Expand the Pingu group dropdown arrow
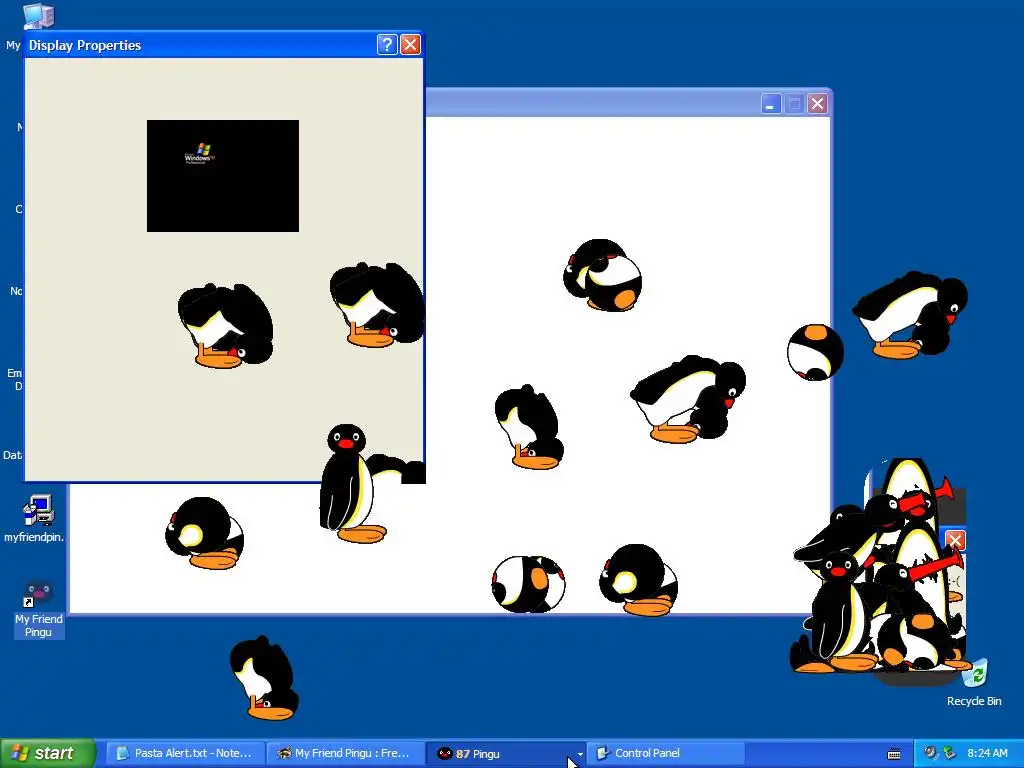 [580, 754]
